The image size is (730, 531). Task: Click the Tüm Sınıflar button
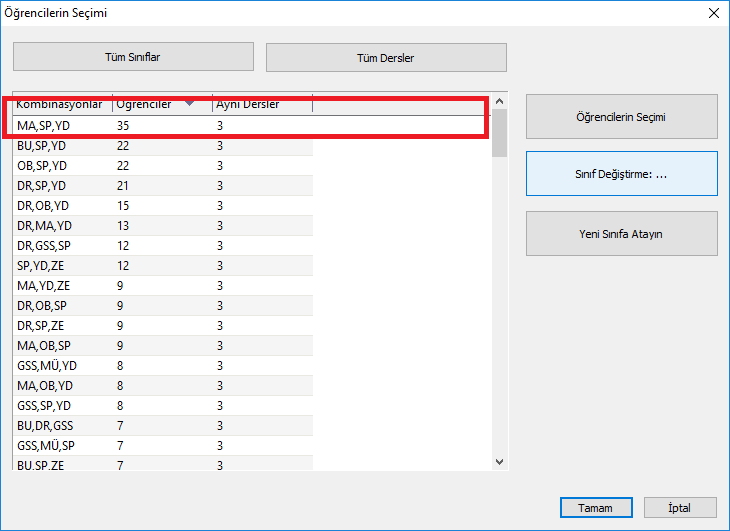tap(133, 57)
